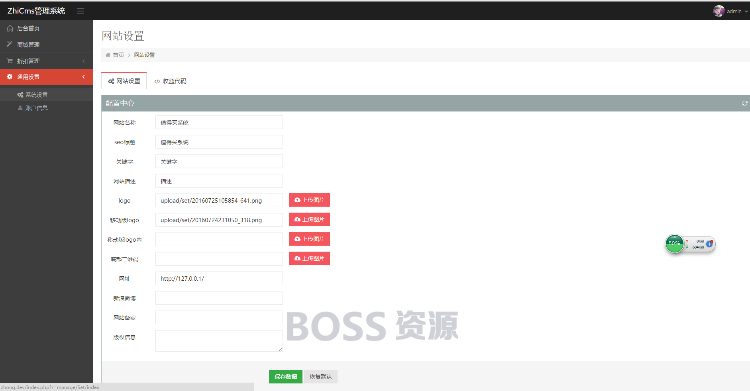The image size is (750, 391).
Task: Click the green circle on floating widget
Action: coord(674,244)
